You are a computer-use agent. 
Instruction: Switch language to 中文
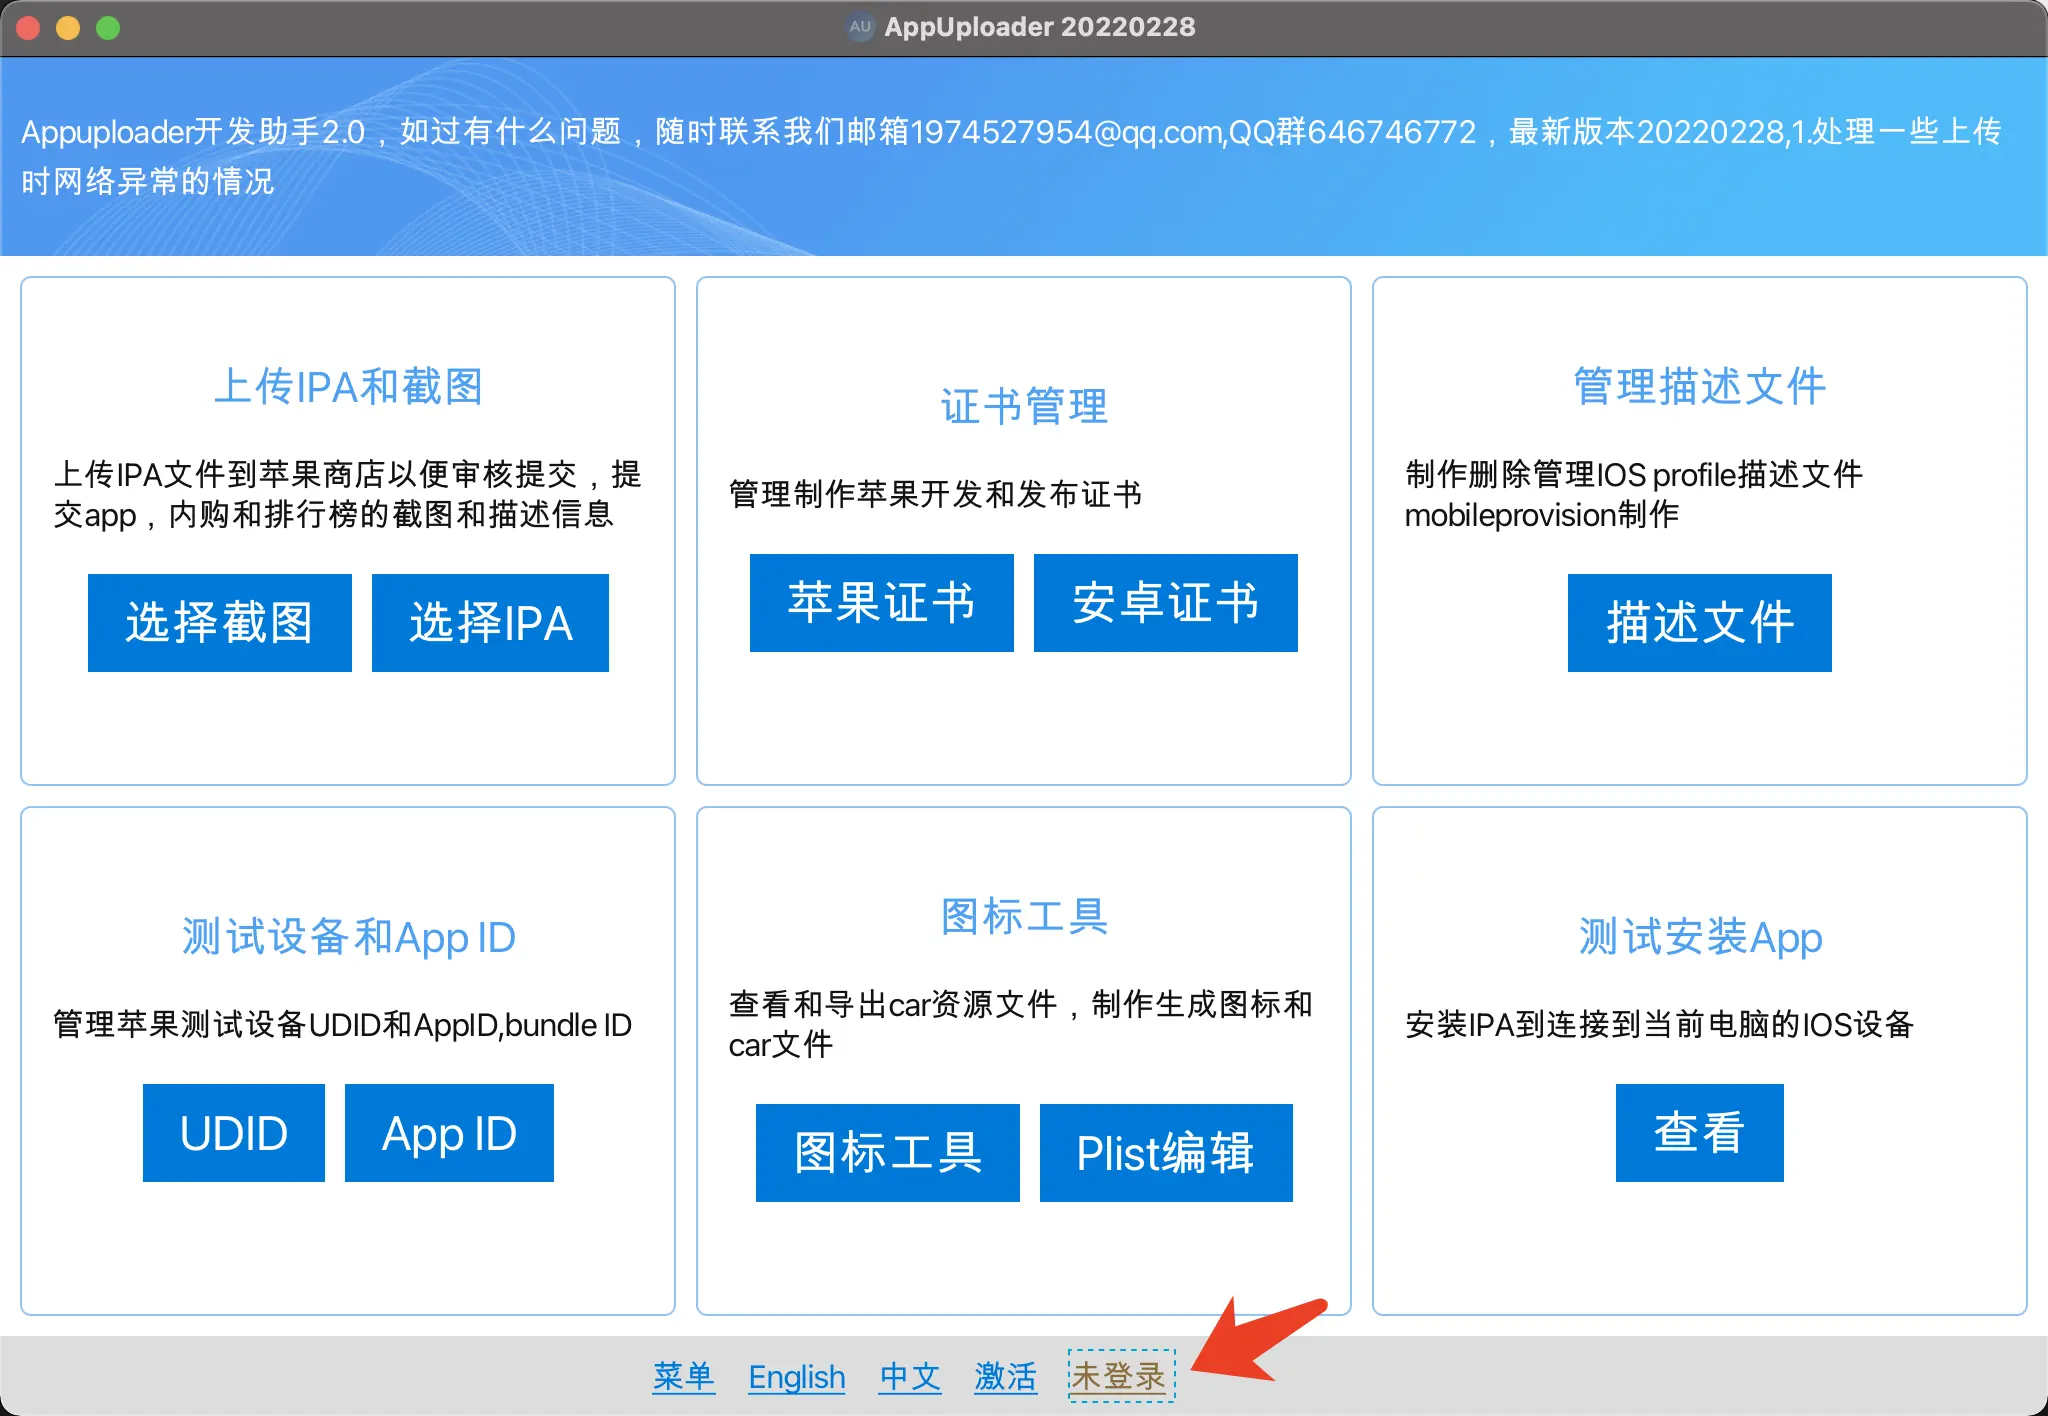[910, 1376]
